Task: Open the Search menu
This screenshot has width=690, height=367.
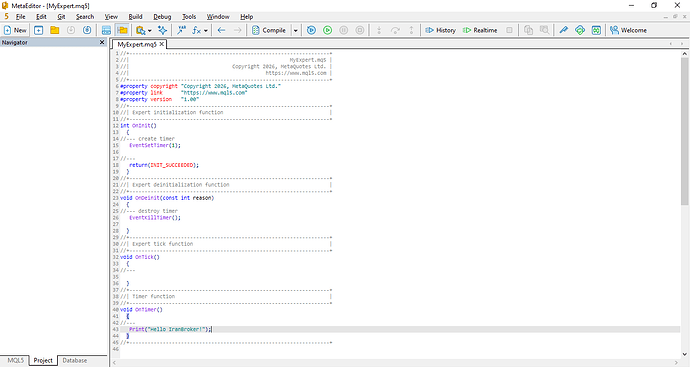Action: [x=85, y=17]
